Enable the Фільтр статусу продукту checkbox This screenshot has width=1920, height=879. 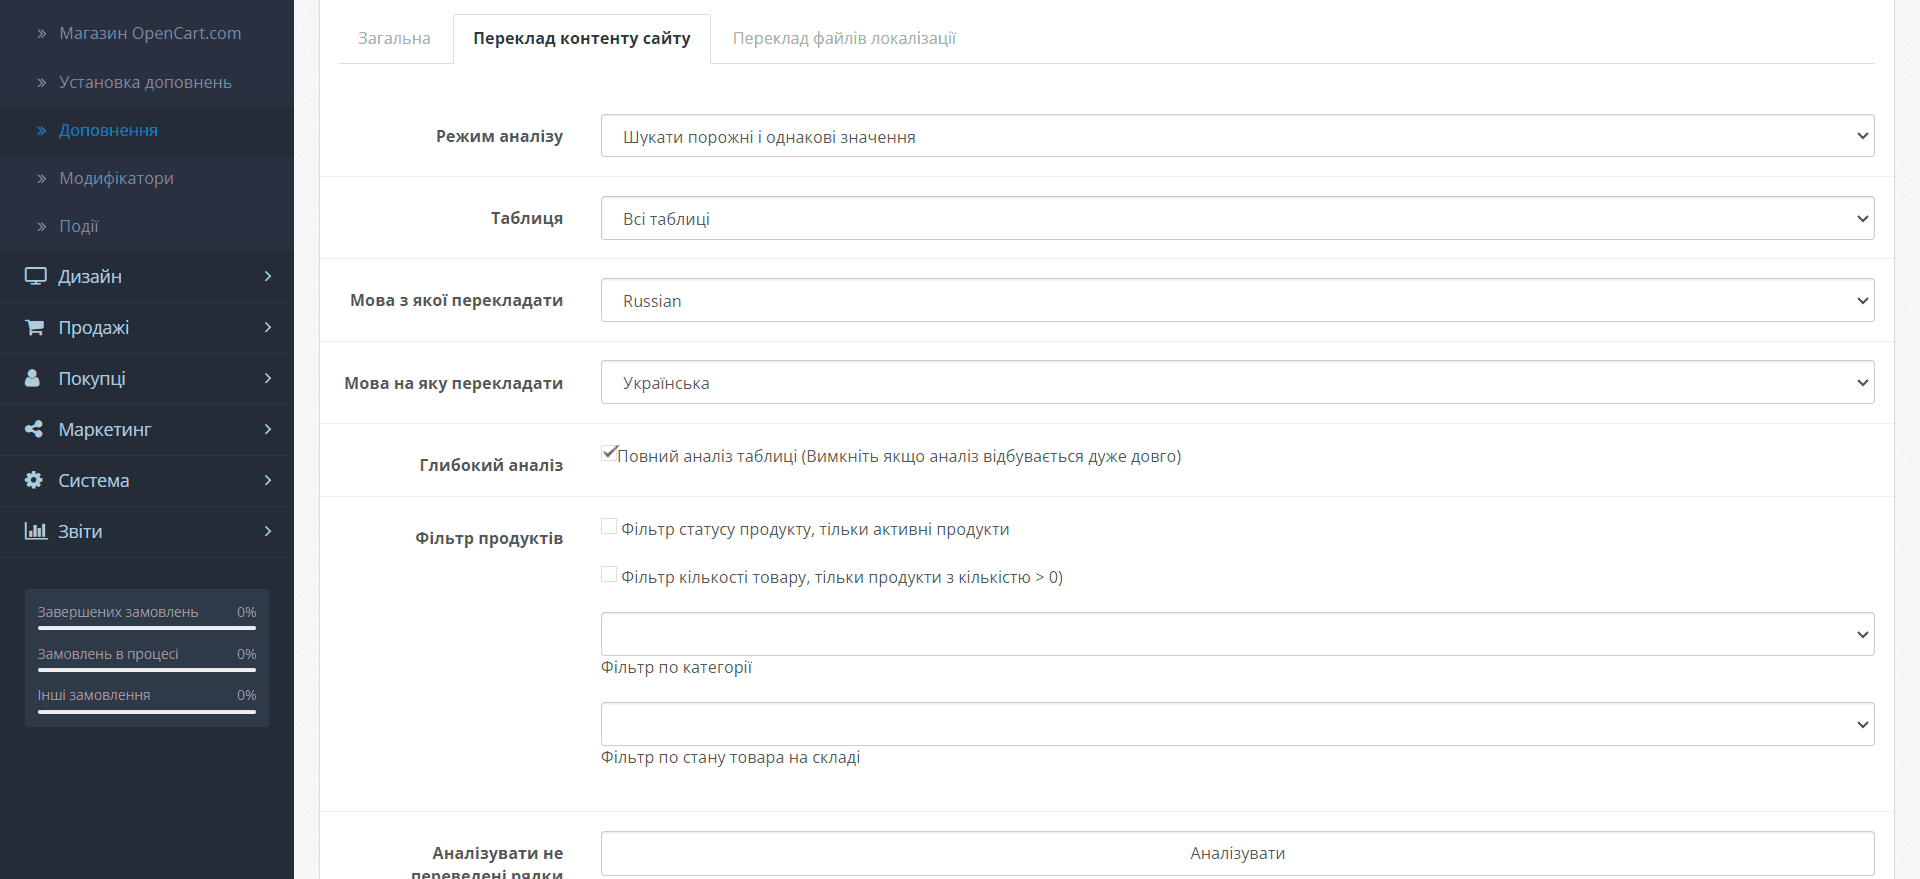[x=609, y=526]
